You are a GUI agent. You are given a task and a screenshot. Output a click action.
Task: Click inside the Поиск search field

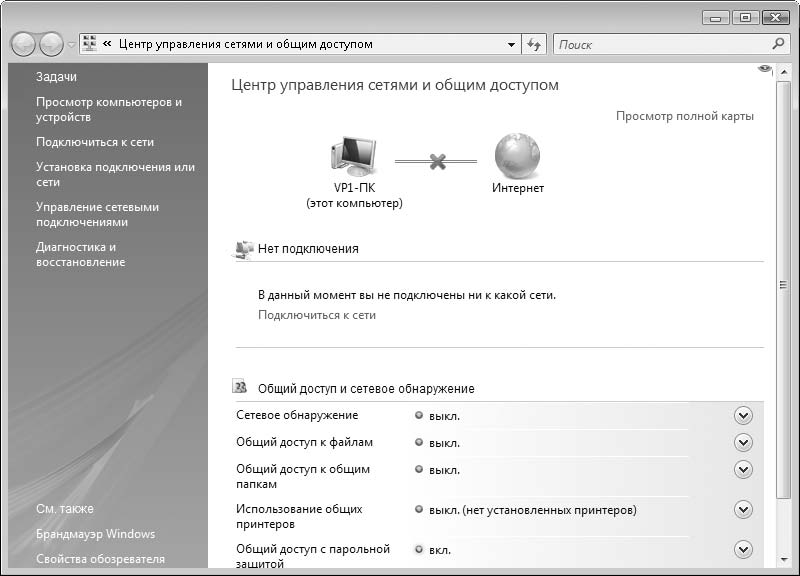point(660,45)
